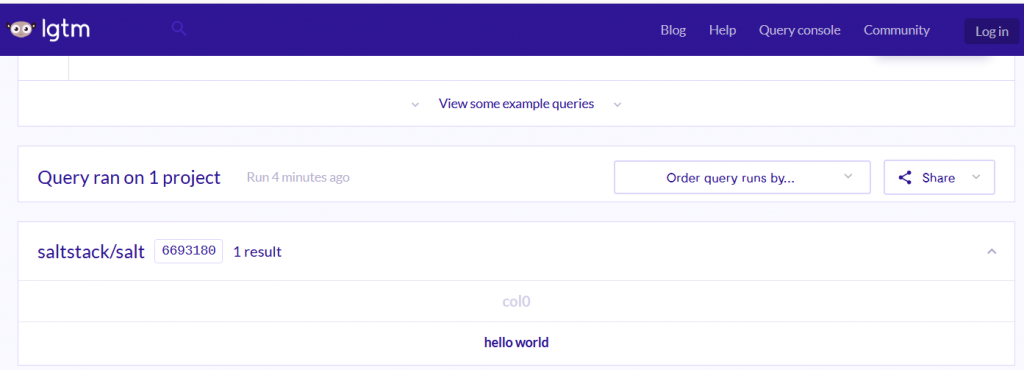Open the Help menu item

[x=722, y=30]
